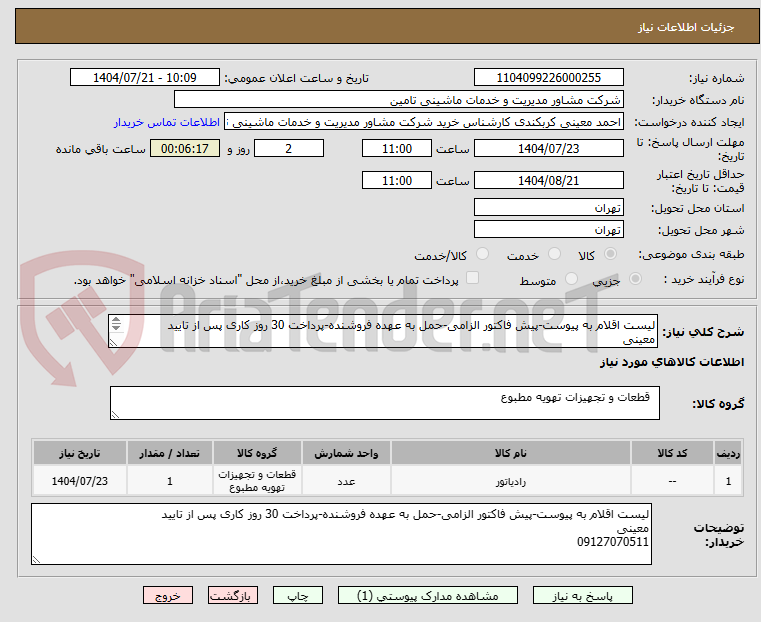Click the جزئیات اطلاعات نیاز page header
Image resolution: width=761 pixels, height=622 pixels.
click(686, 27)
